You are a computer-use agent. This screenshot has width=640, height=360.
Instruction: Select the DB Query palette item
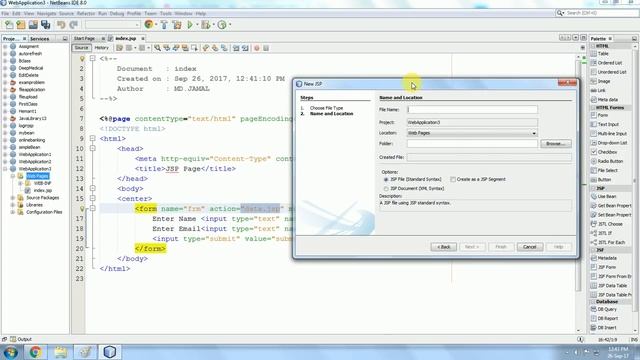click(x=604, y=309)
